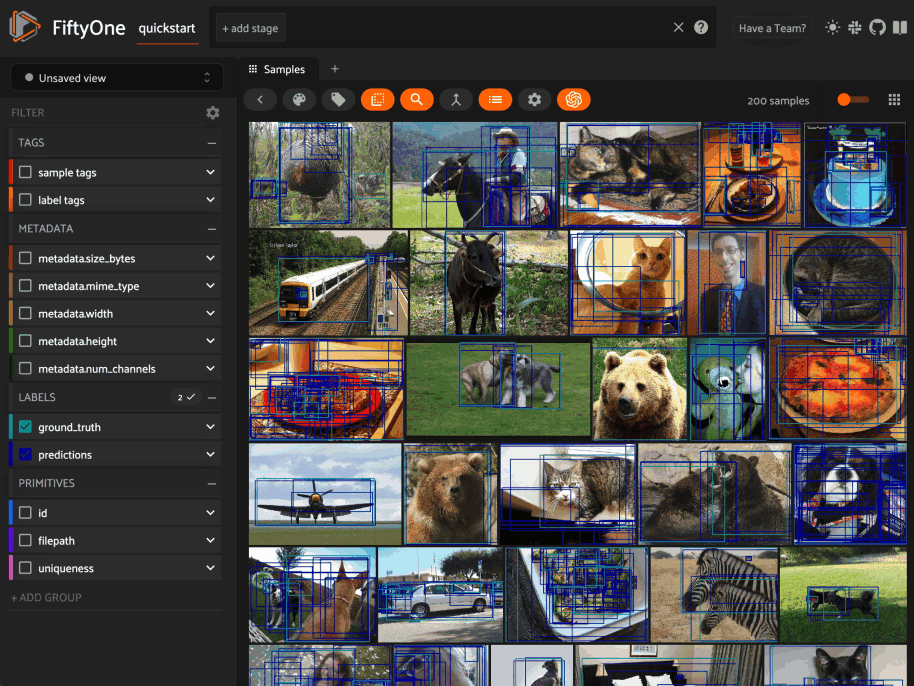Open the Slack community icon
Image resolution: width=914 pixels, height=686 pixels.
(x=855, y=27)
